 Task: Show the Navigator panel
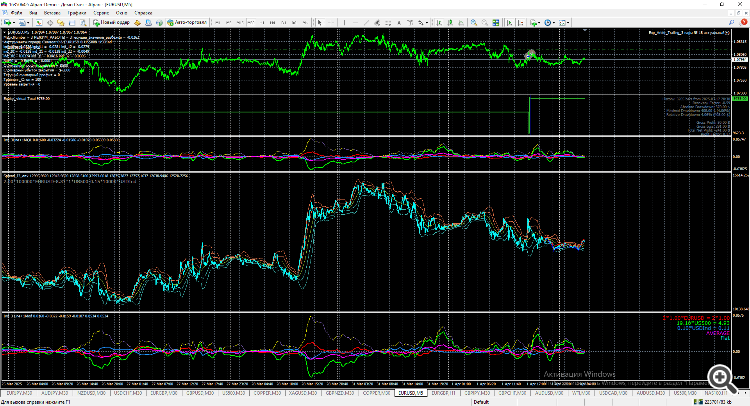[x=60, y=22]
